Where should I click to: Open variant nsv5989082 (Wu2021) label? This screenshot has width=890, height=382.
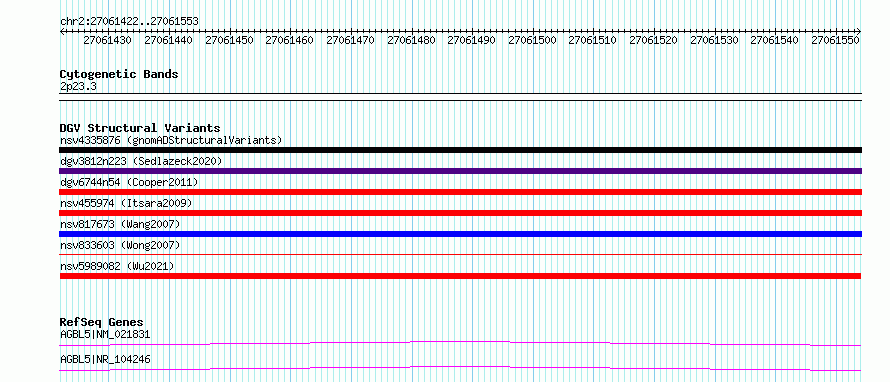pos(117,266)
